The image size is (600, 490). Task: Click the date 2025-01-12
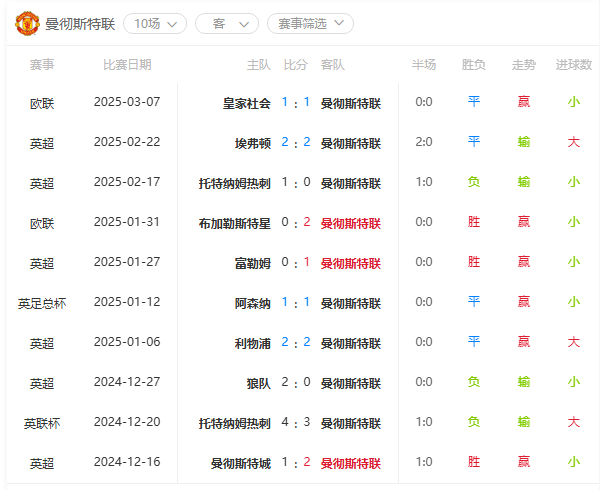coord(127,302)
